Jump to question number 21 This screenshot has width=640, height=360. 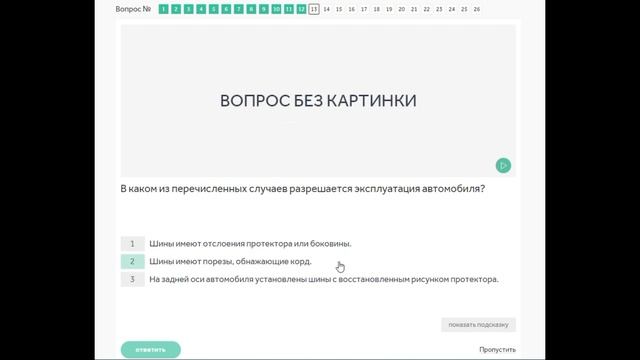(x=414, y=9)
